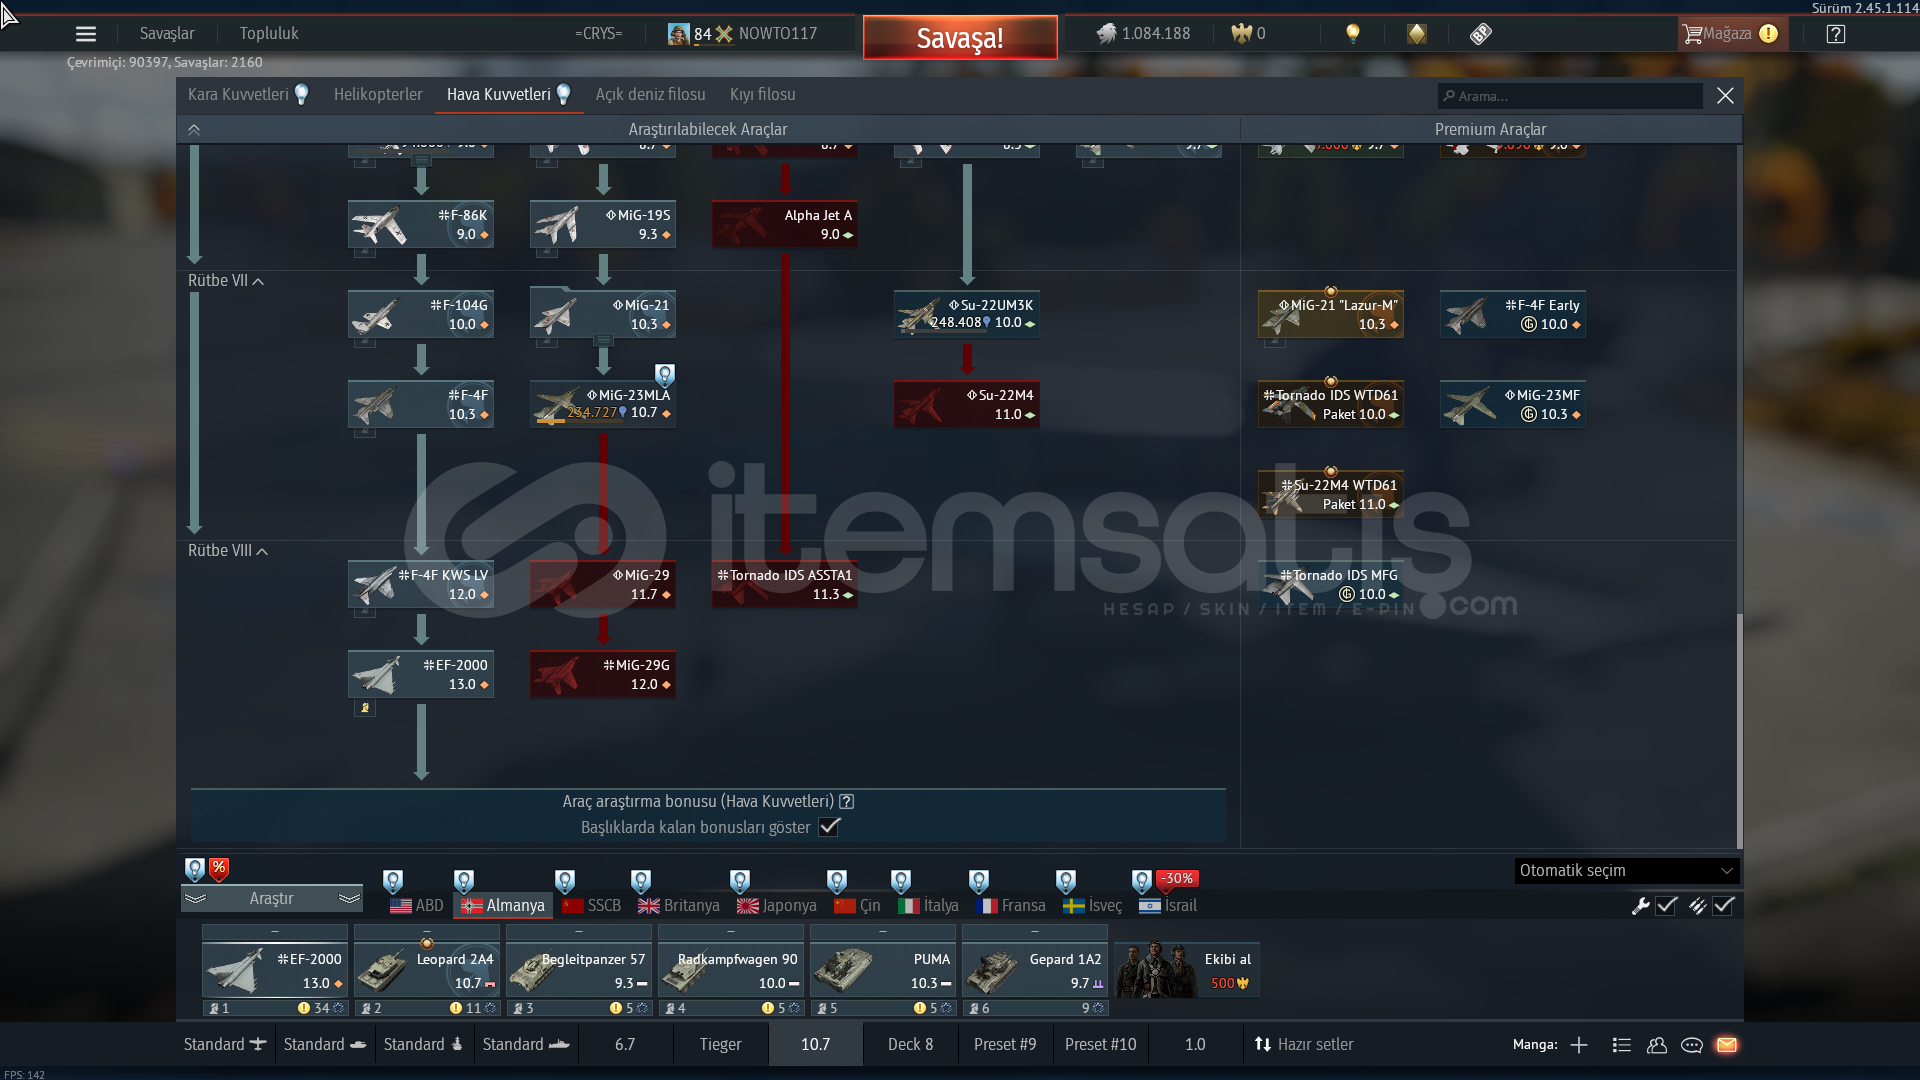Viewport: 1920px width, 1080px height.
Task: Toggle the automatic ammunition refill checkbox
Action: click(x=1723, y=906)
